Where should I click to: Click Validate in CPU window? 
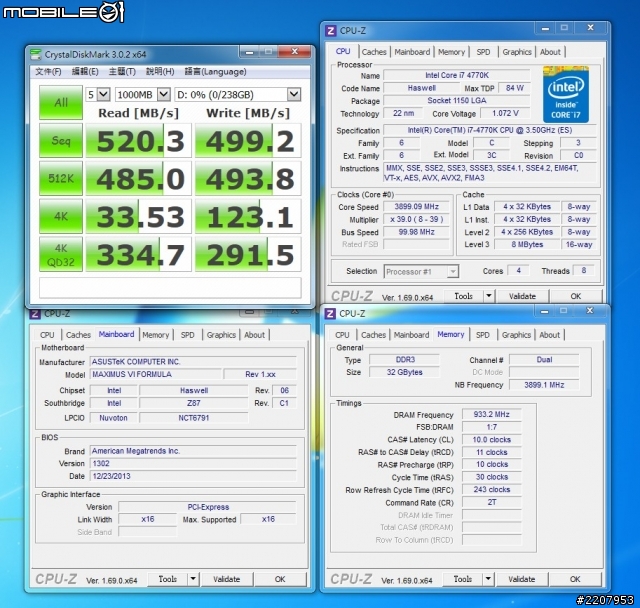(x=522, y=296)
